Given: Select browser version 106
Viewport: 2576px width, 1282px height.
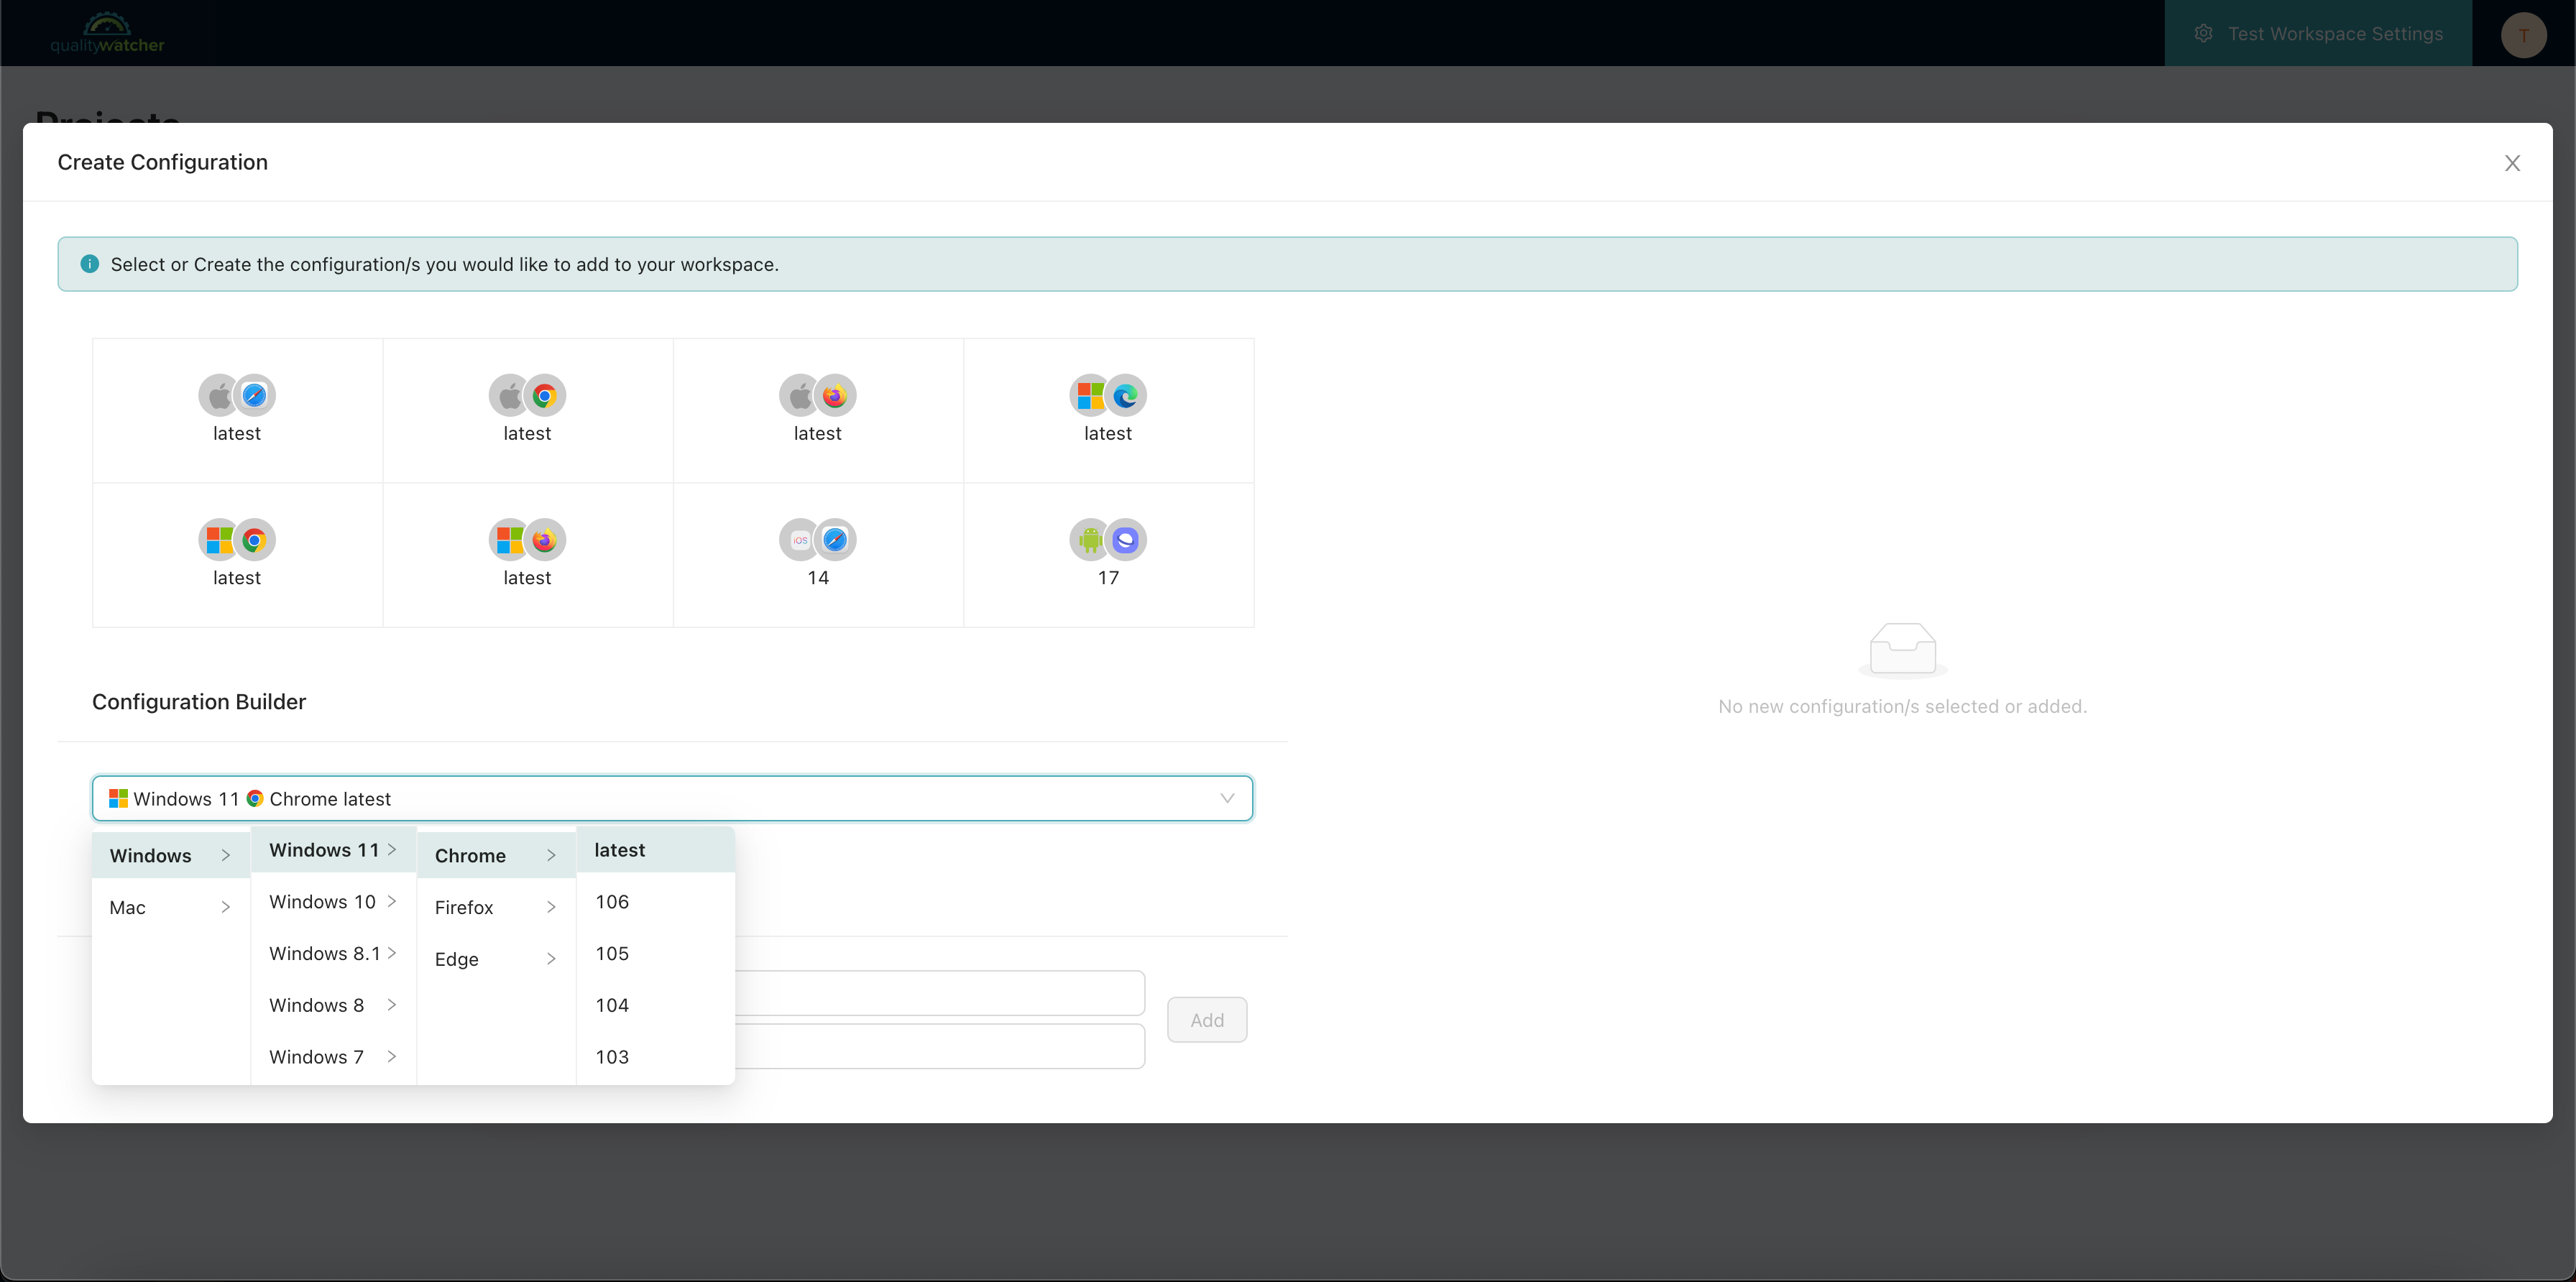Looking at the screenshot, I should [656, 902].
